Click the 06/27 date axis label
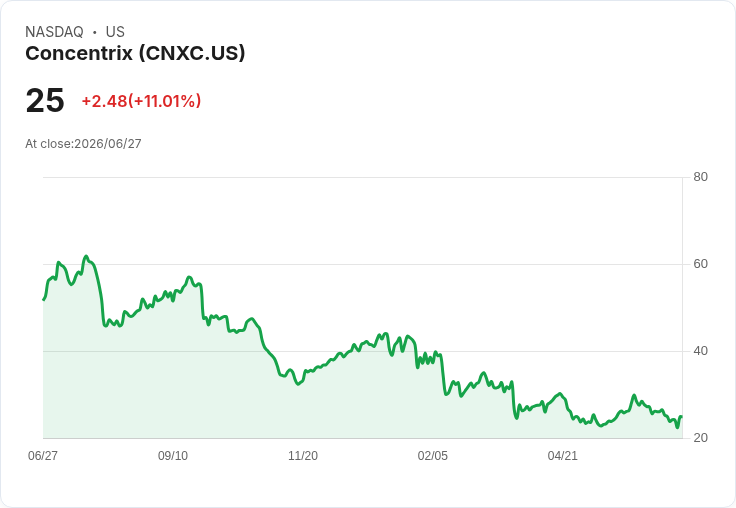Screen dimensions: 736x508 coord(43,455)
